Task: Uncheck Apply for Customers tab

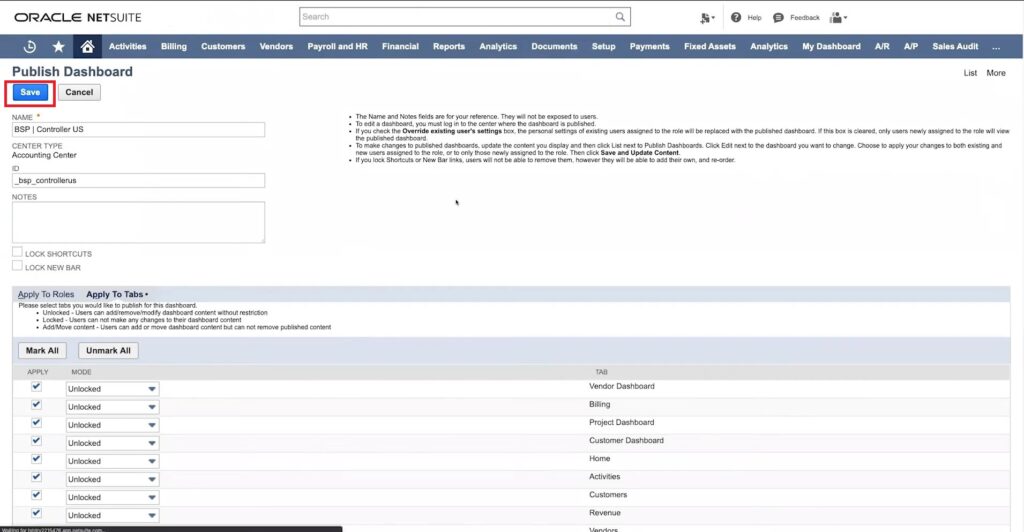Action: pos(36,495)
